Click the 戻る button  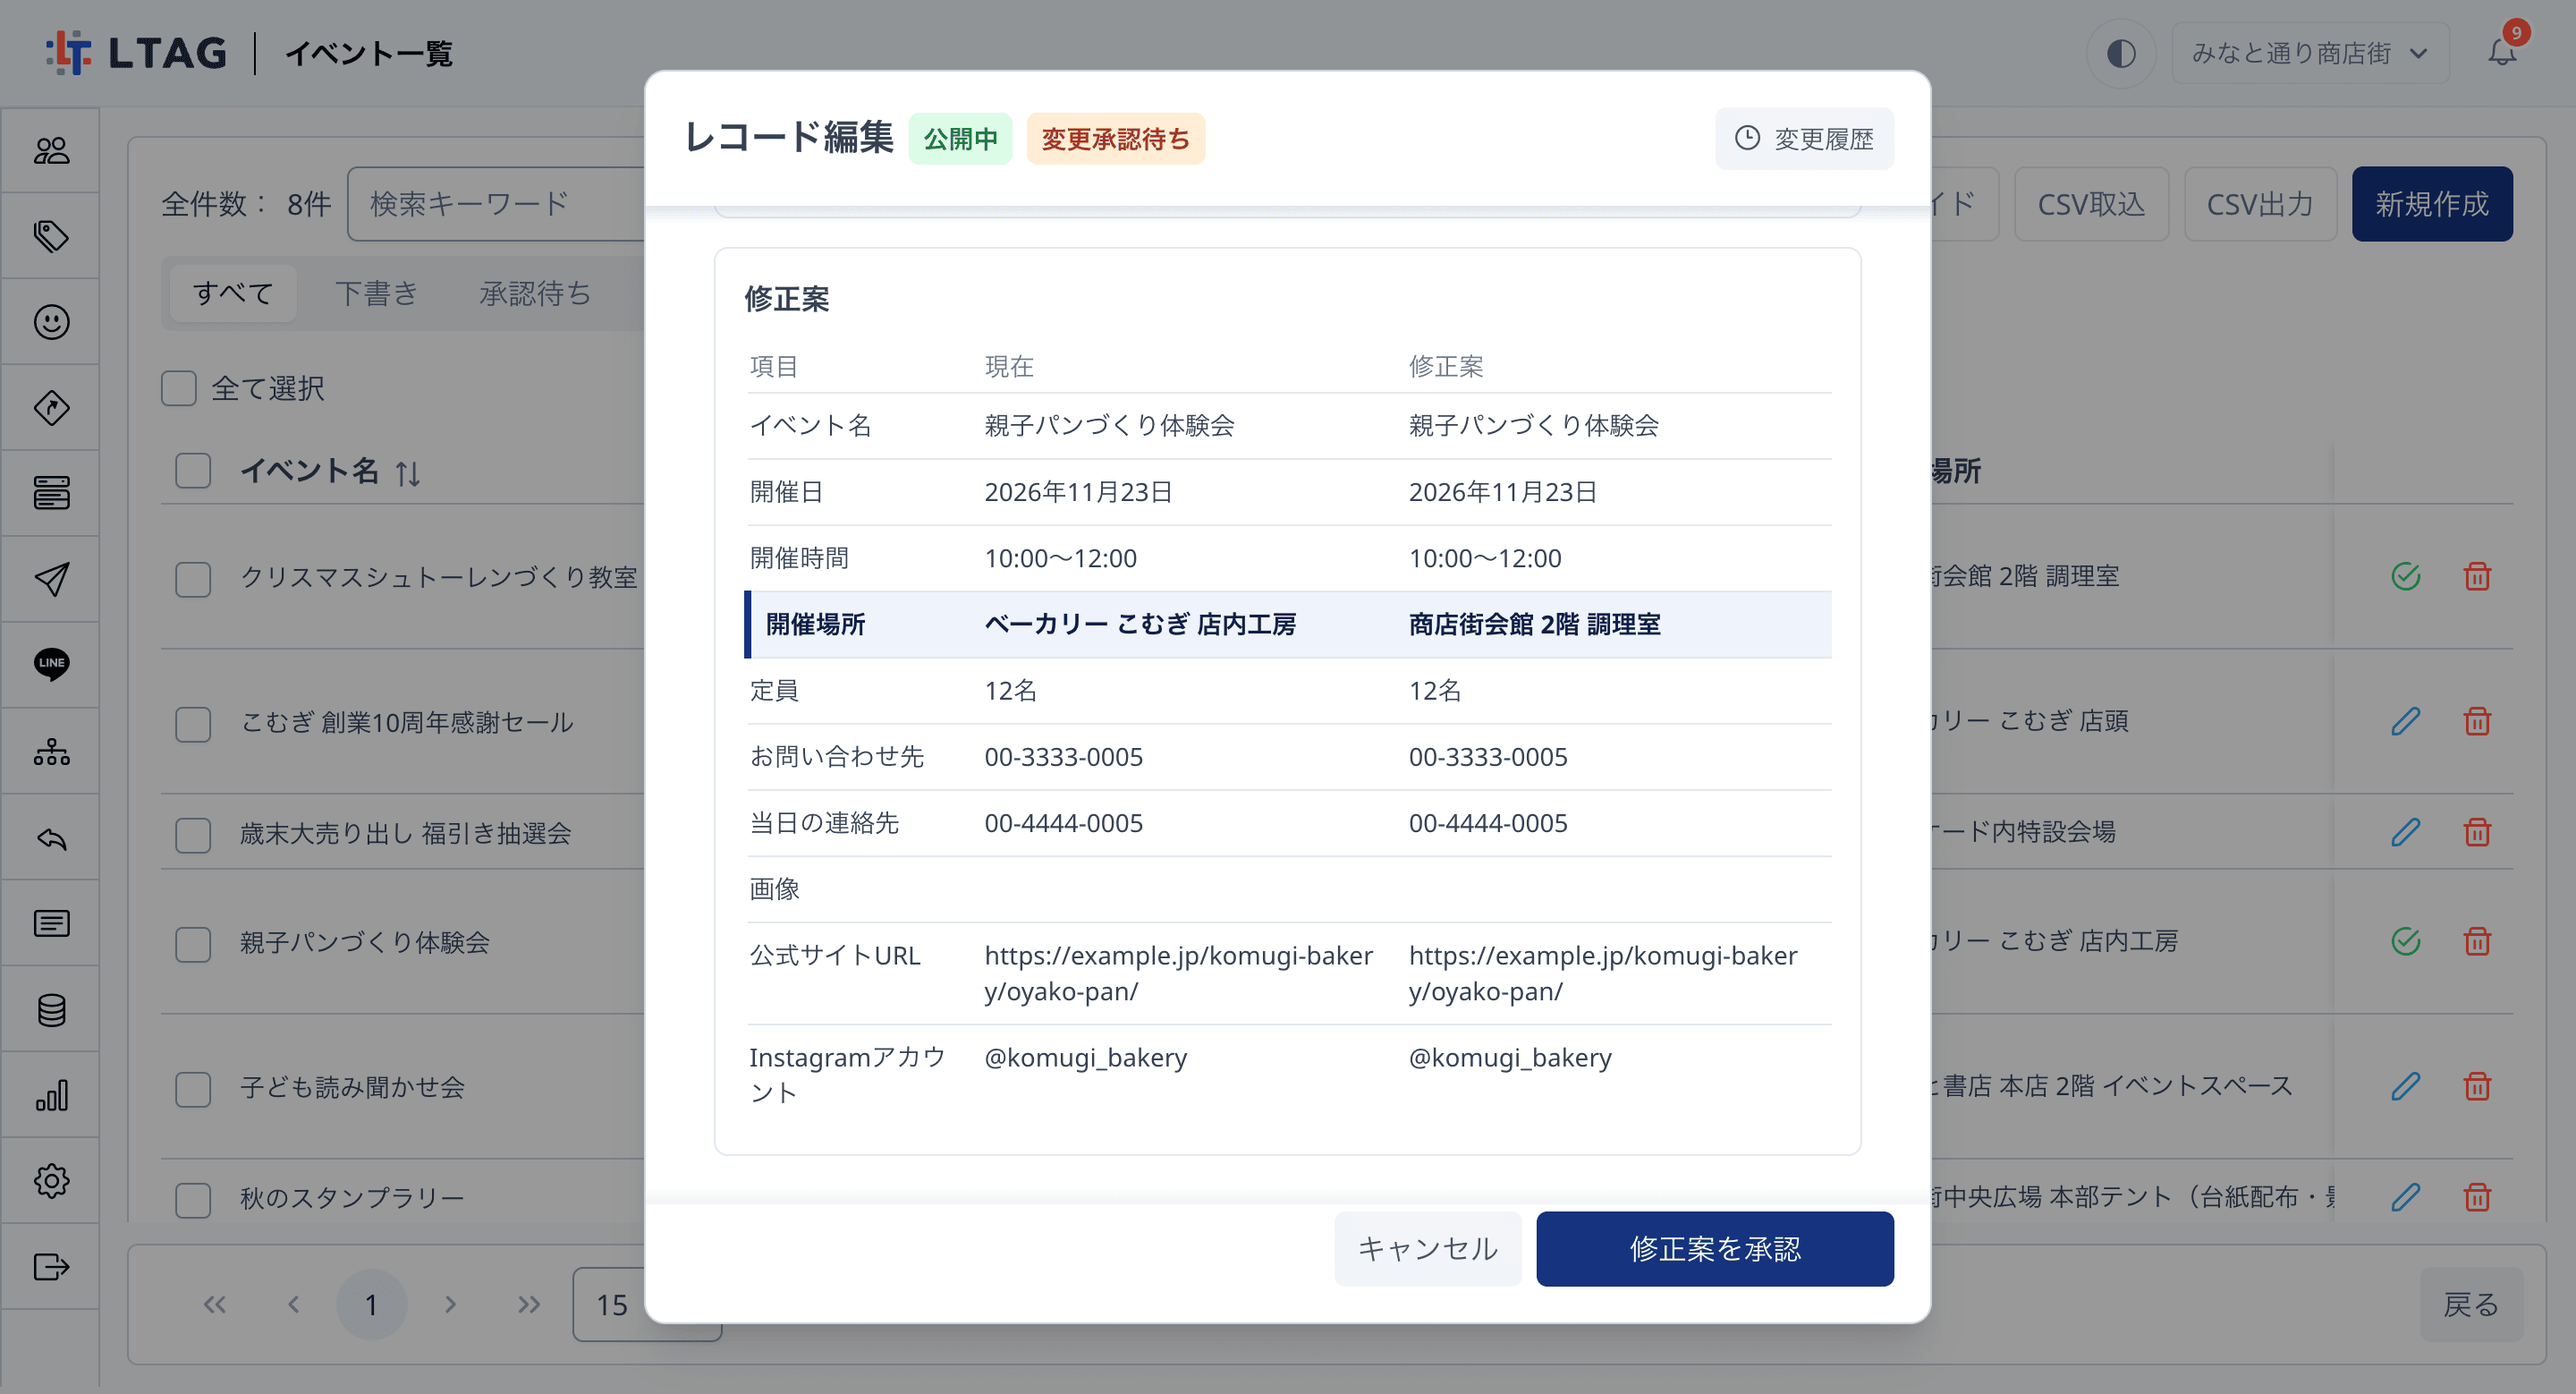coord(2471,1304)
